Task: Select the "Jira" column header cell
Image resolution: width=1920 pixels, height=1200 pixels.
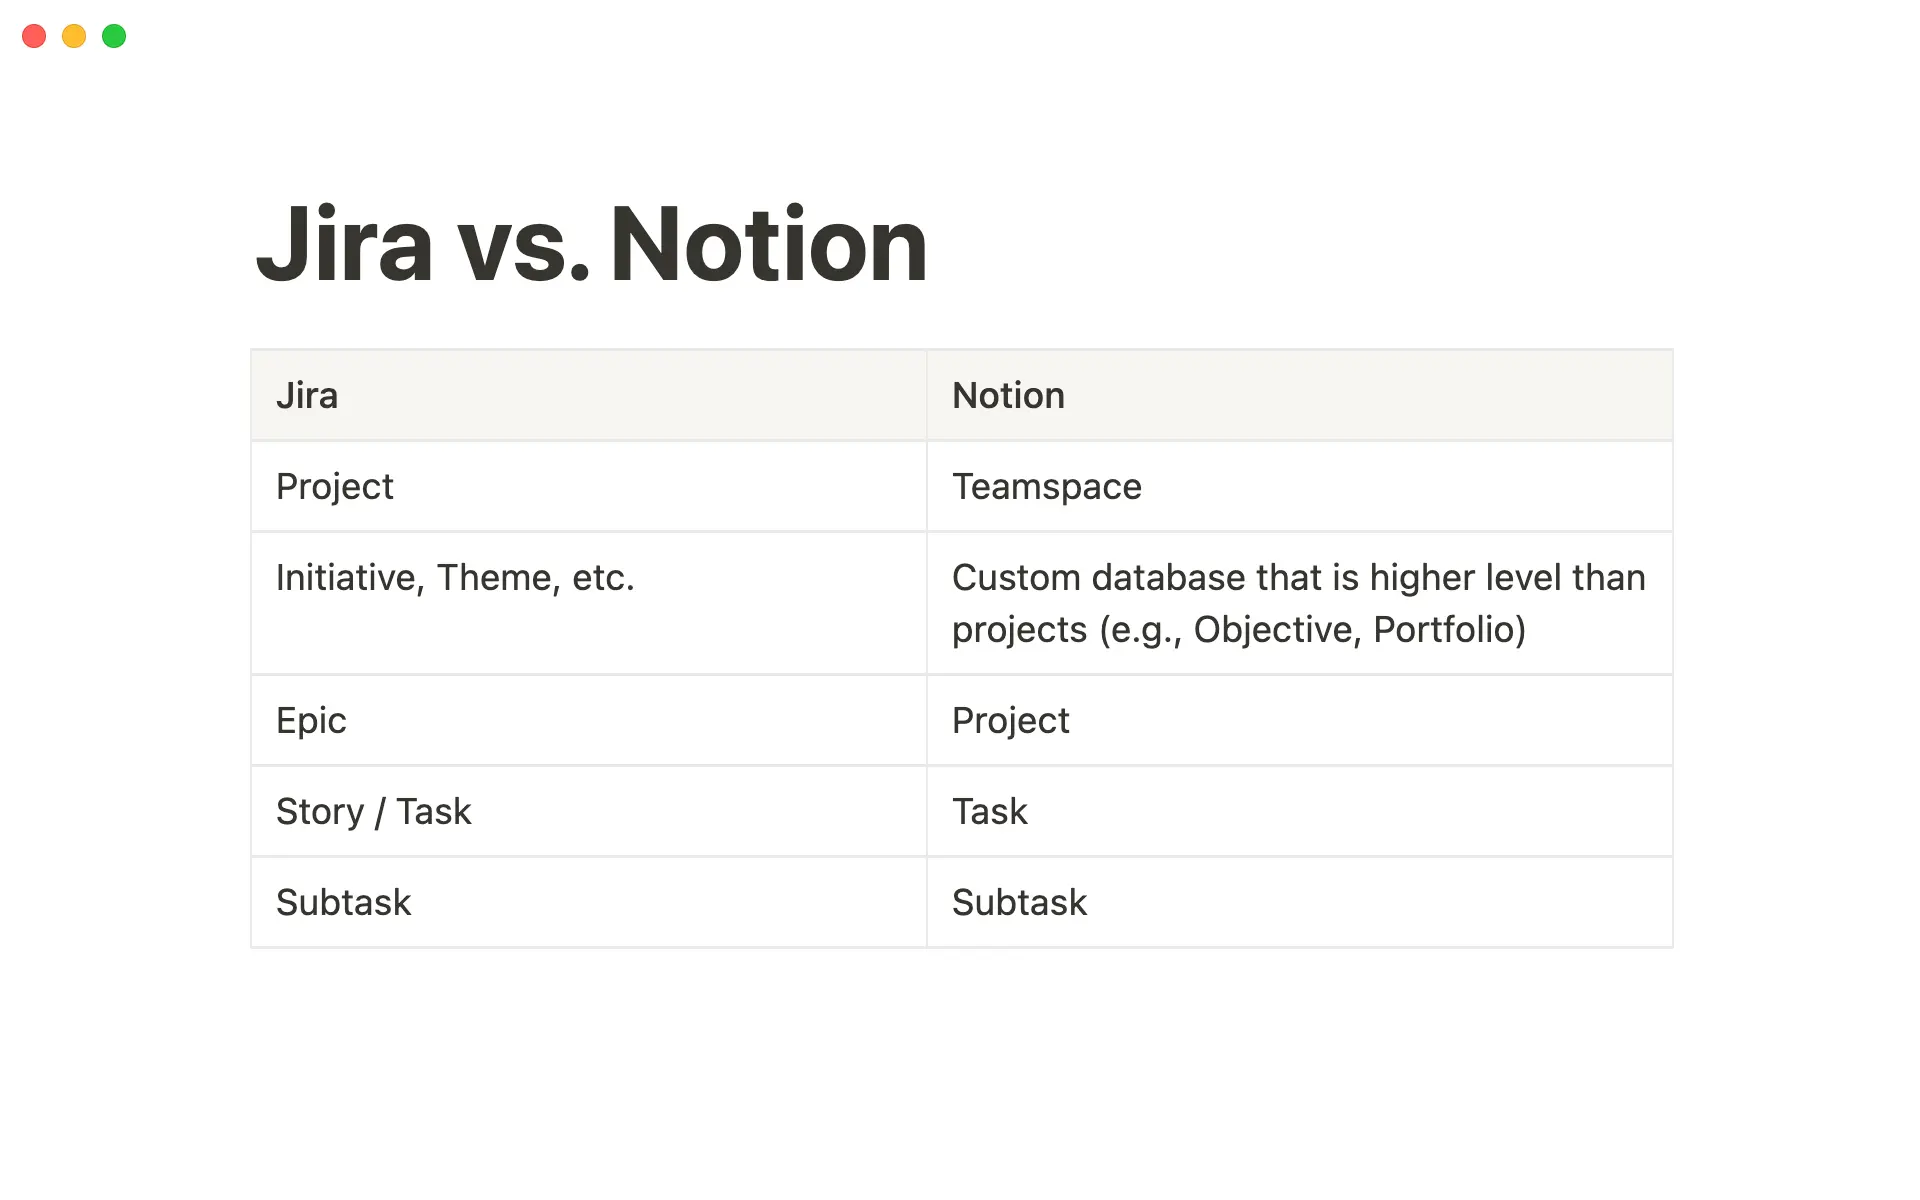Action: (588, 396)
